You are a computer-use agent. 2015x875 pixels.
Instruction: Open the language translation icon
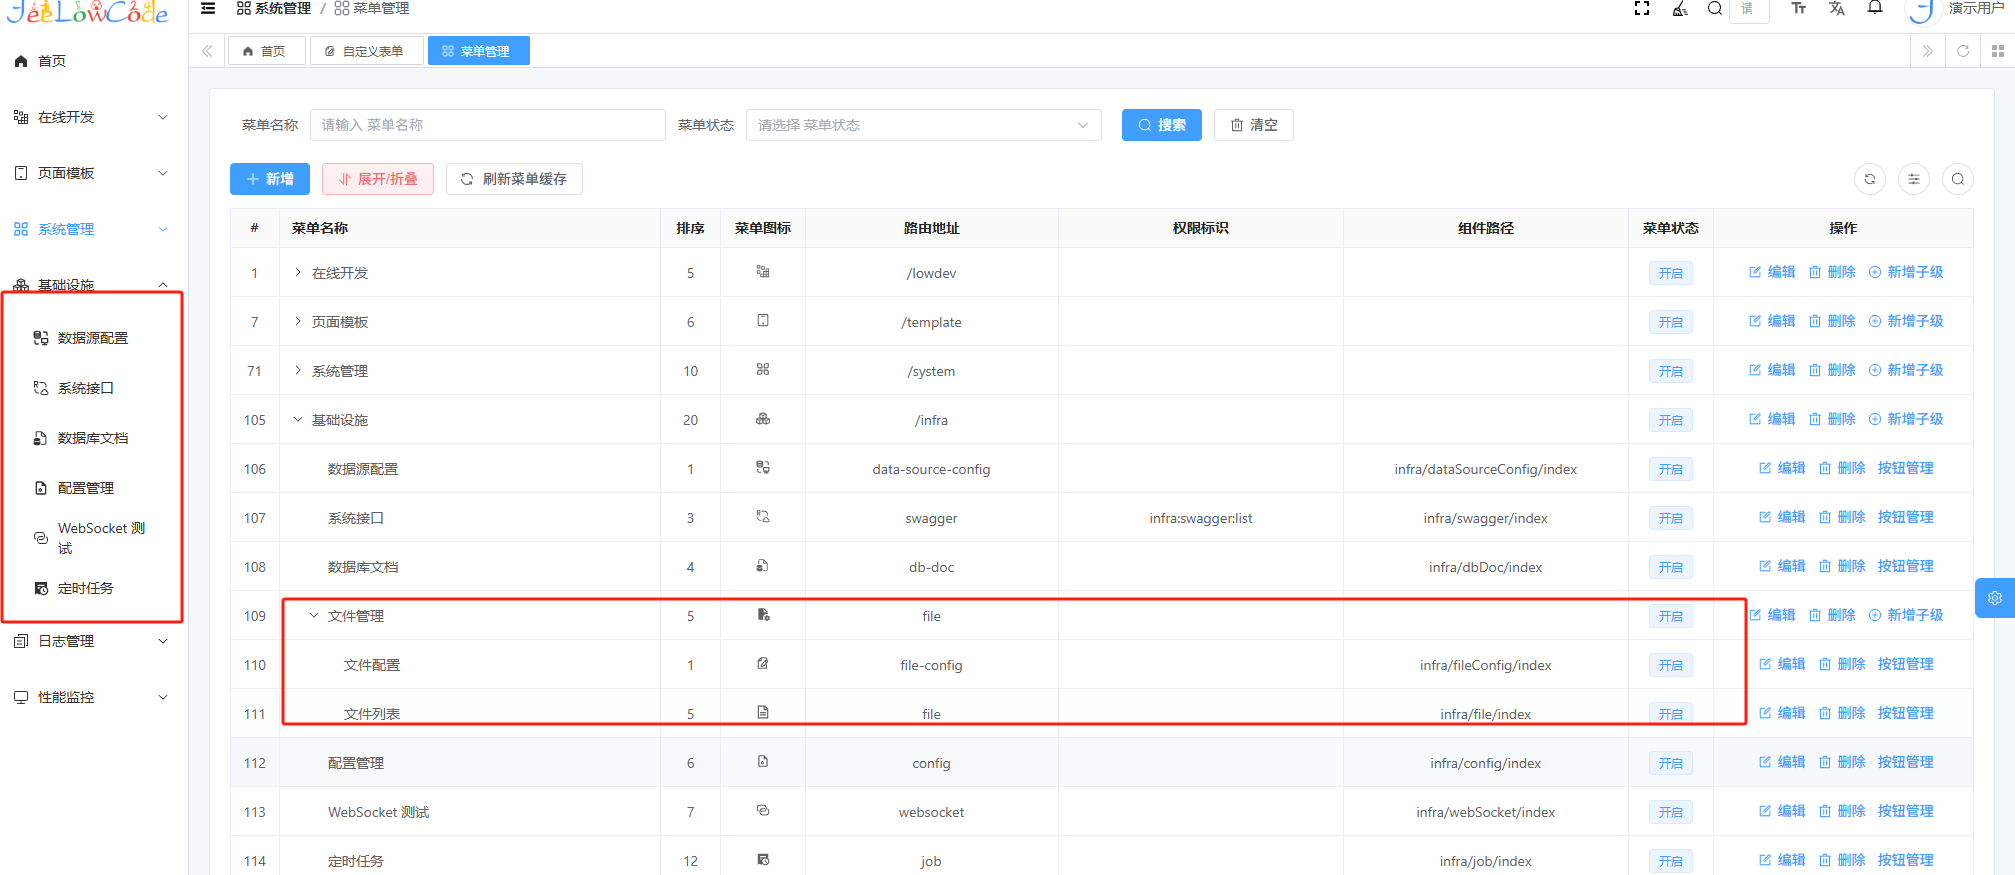pyautogui.click(x=1836, y=9)
